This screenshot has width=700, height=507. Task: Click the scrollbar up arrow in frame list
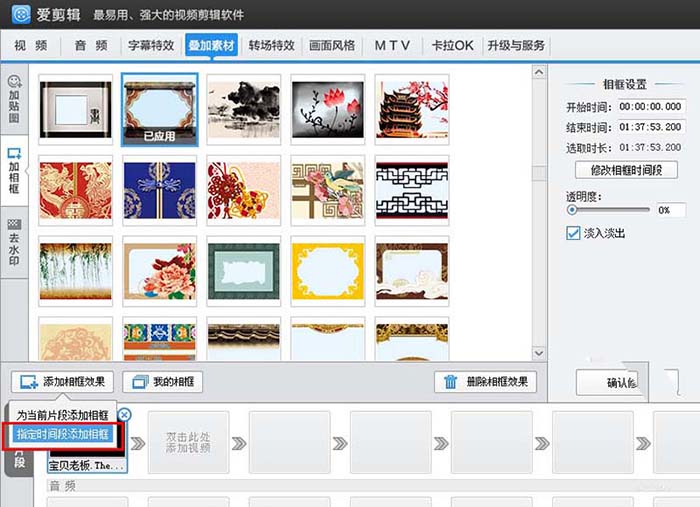point(539,75)
